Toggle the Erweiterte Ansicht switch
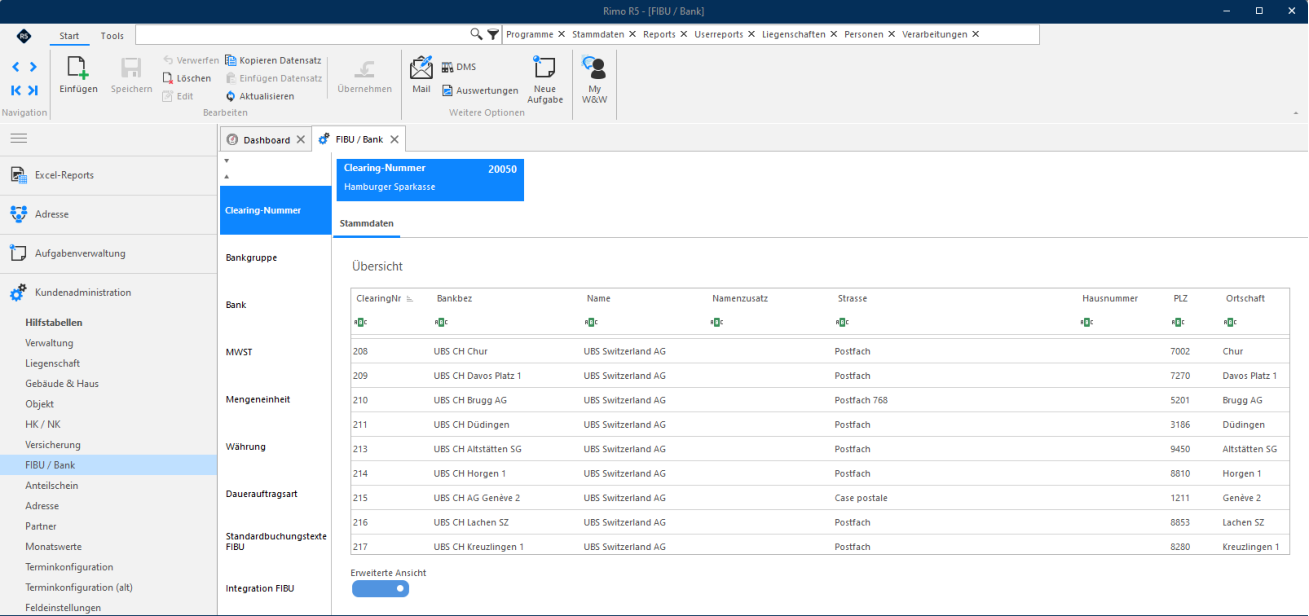The width and height of the screenshot is (1309, 616). coord(380,588)
